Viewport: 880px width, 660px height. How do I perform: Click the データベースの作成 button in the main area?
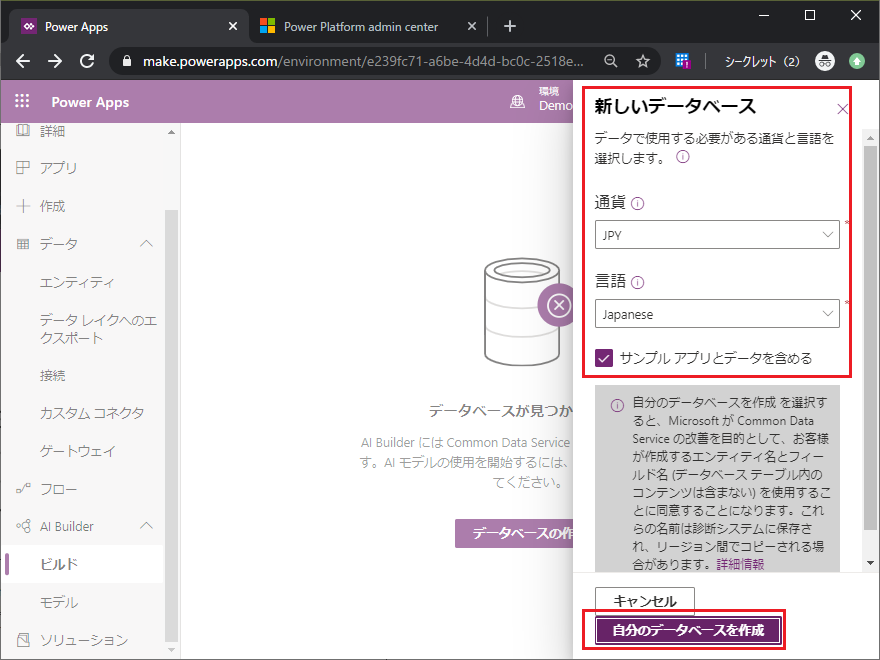514,533
